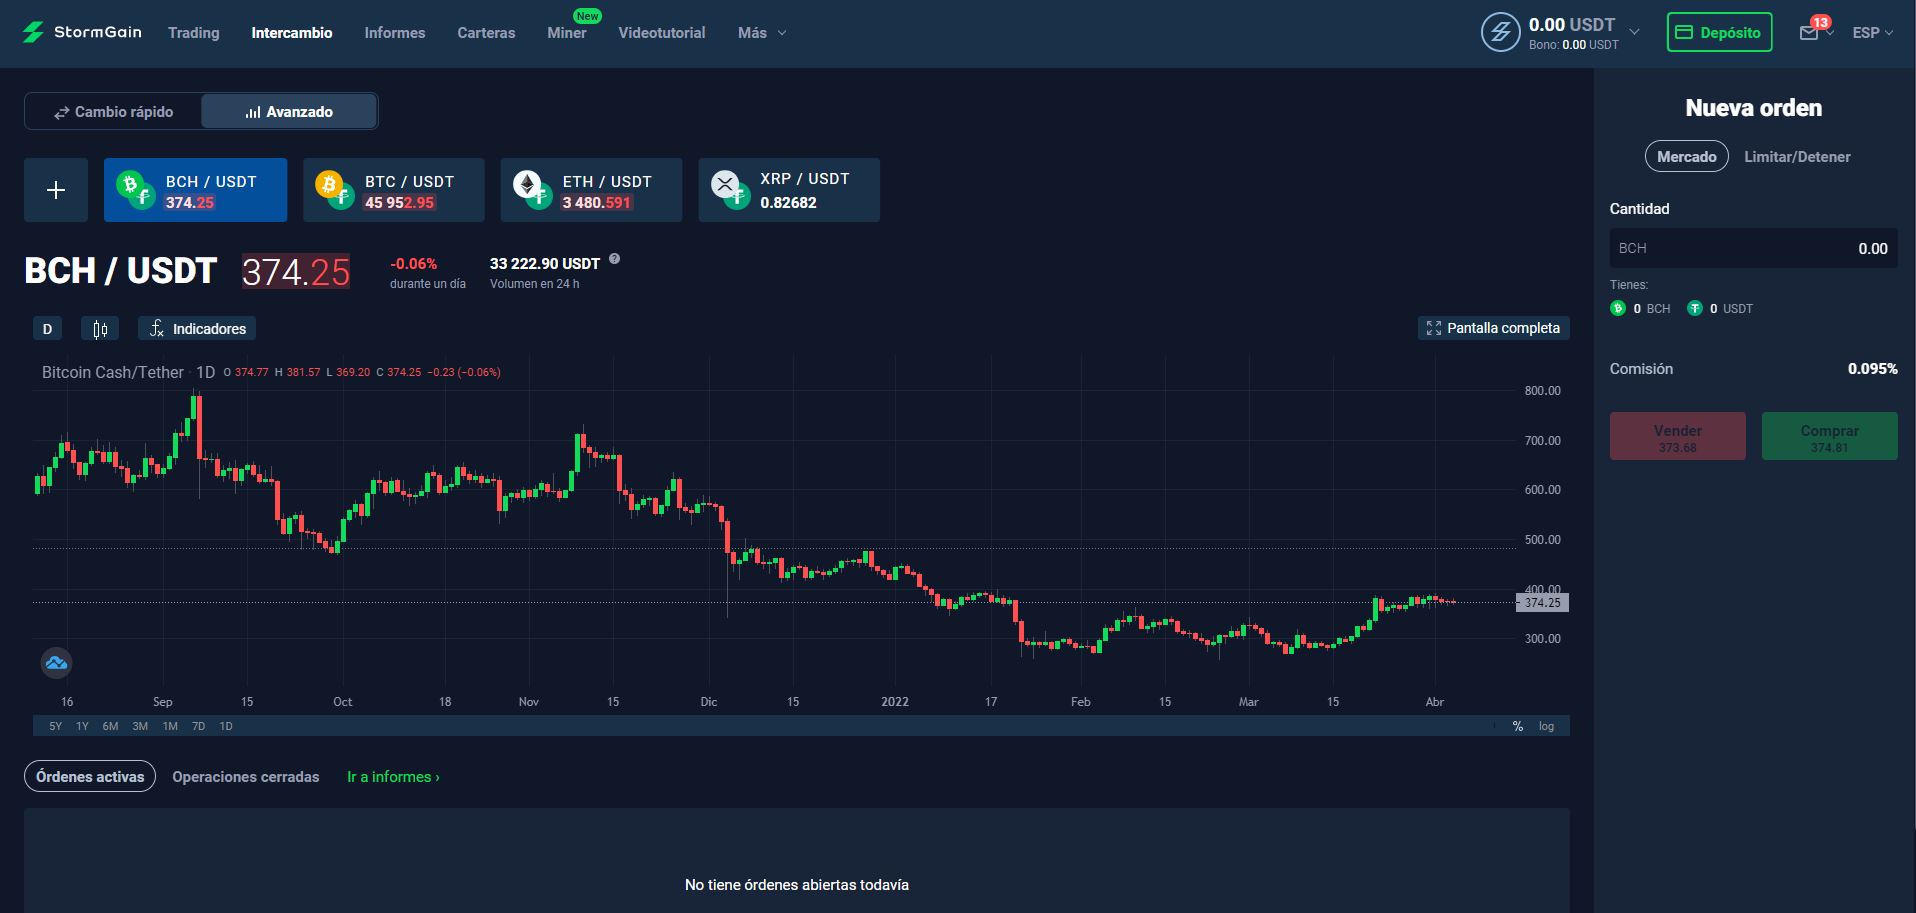
Task: Open the Miner page
Action: click(566, 33)
